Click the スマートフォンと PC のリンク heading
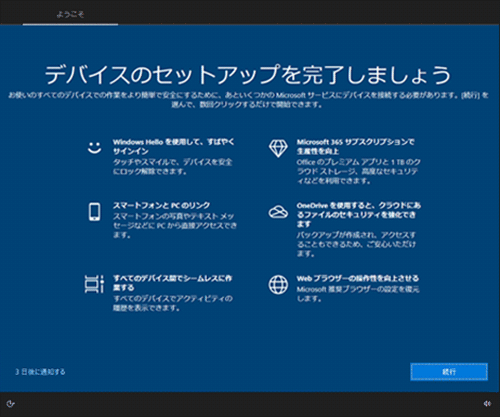 click(162, 205)
